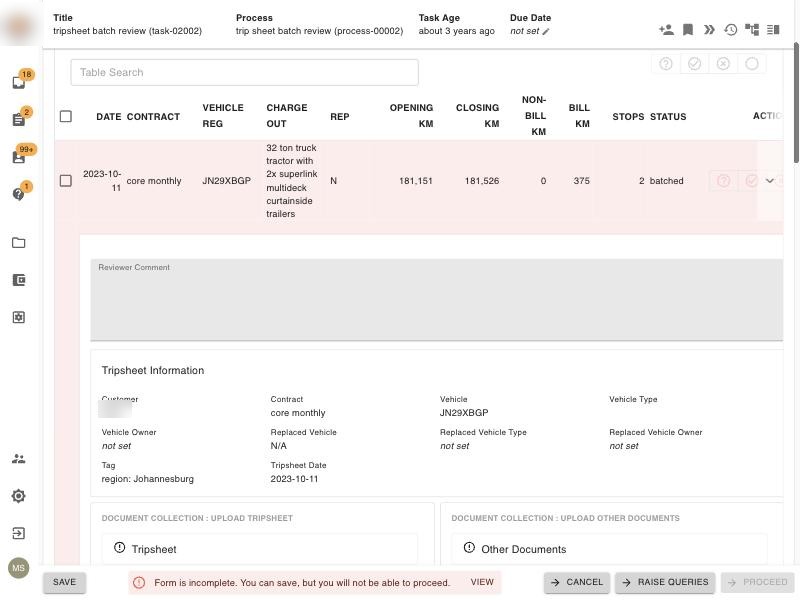Open the MS user avatar
The height and width of the screenshot is (600, 800).
tap(19, 568)
